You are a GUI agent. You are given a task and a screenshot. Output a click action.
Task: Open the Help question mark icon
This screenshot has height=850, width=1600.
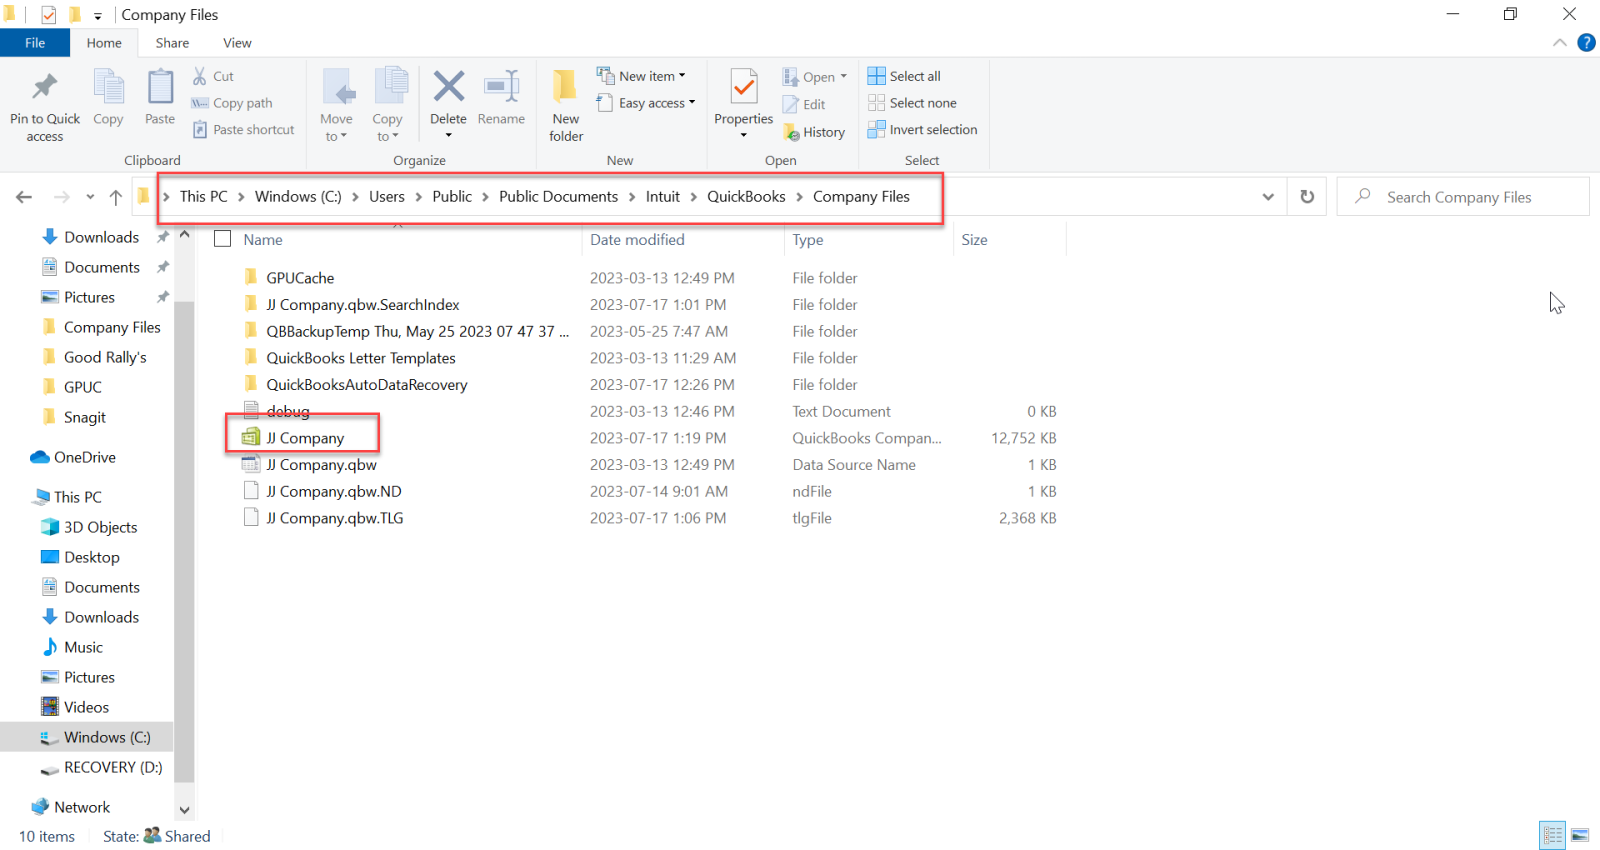[1586, 42]
